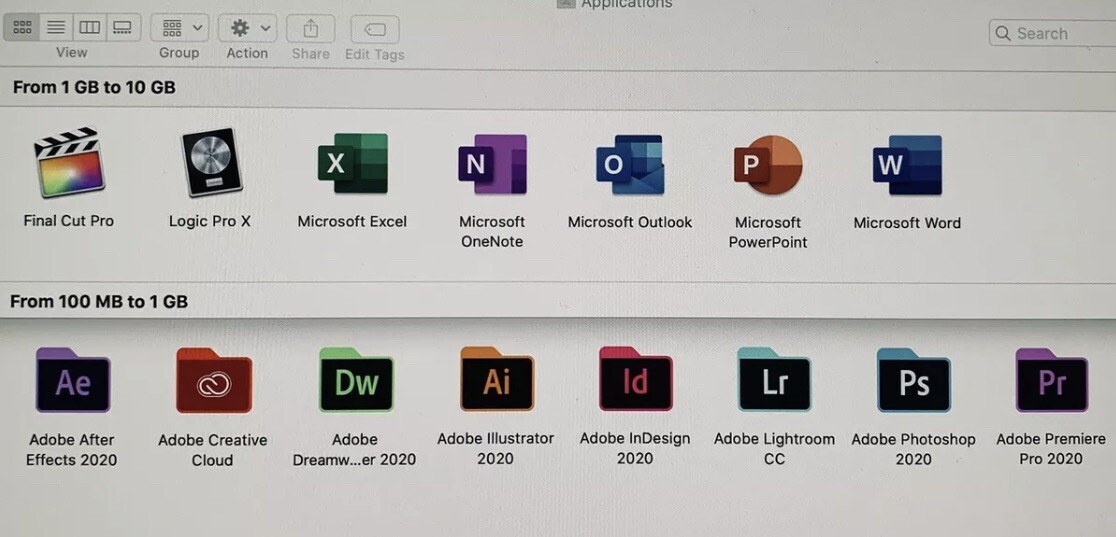The image size is (1116, 537).
Task: Click the 'Adobe Lightroom CC' label
Action: pyautogui.click(x=774, y=449)
